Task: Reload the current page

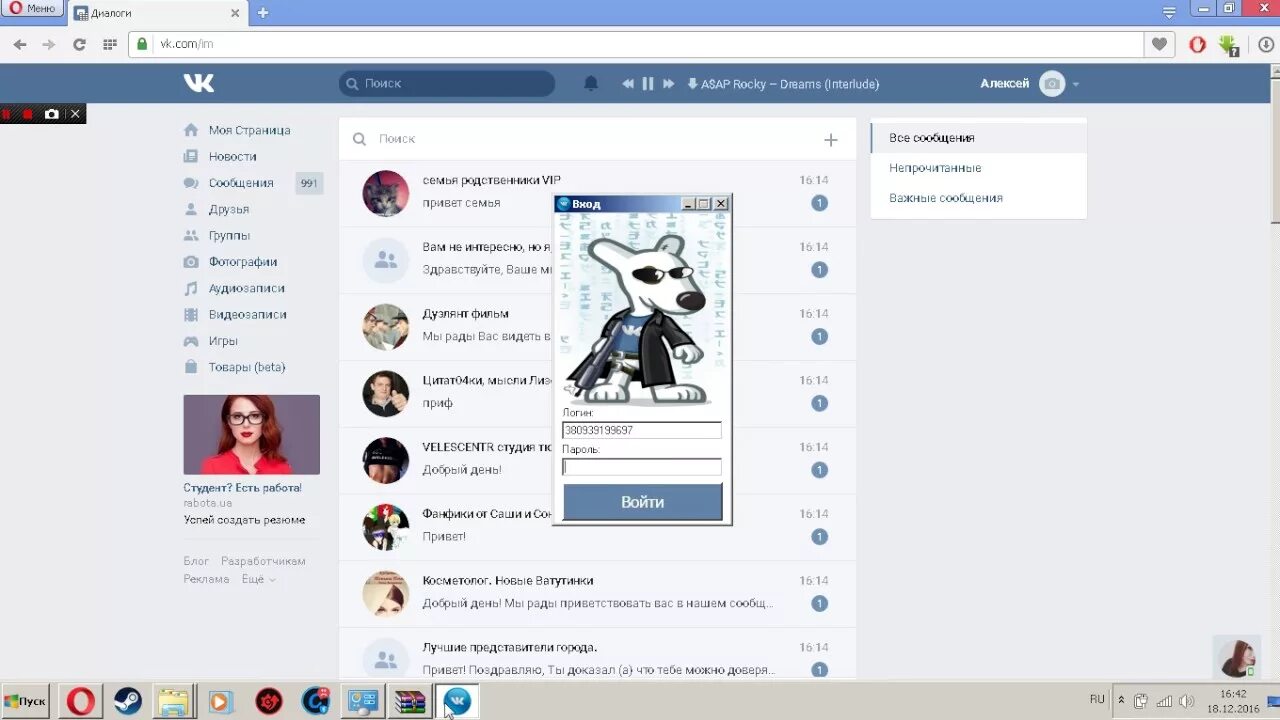Action: [79, 44]
